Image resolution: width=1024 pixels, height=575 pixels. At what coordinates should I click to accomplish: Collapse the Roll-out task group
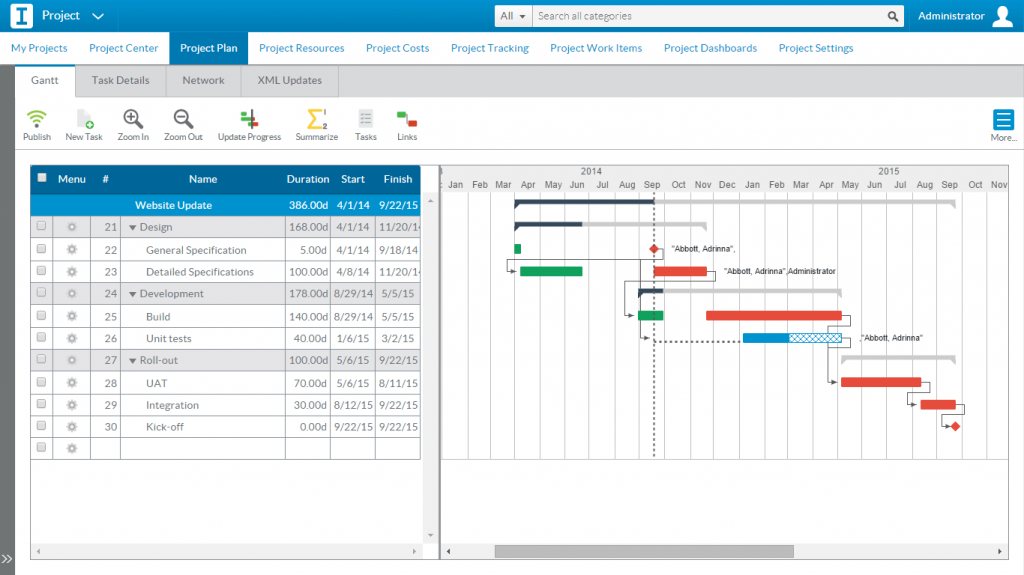pos(133,361)
